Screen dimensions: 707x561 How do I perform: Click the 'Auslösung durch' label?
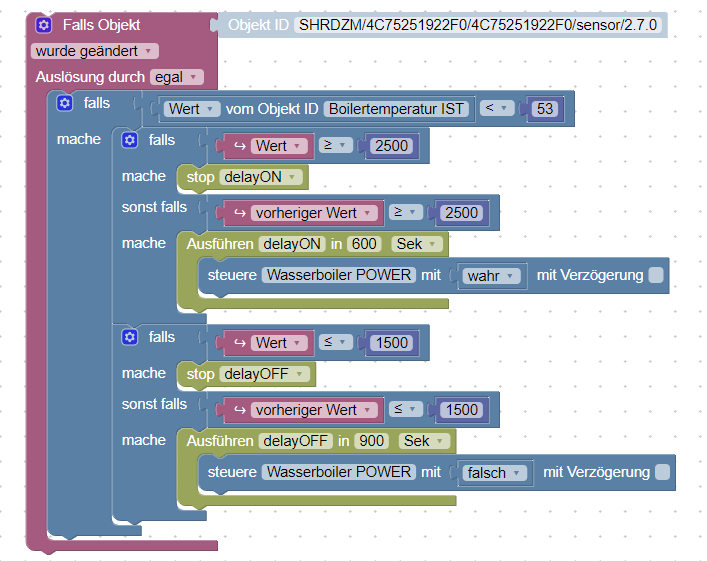pyautogui.click(x=90, y=77)
